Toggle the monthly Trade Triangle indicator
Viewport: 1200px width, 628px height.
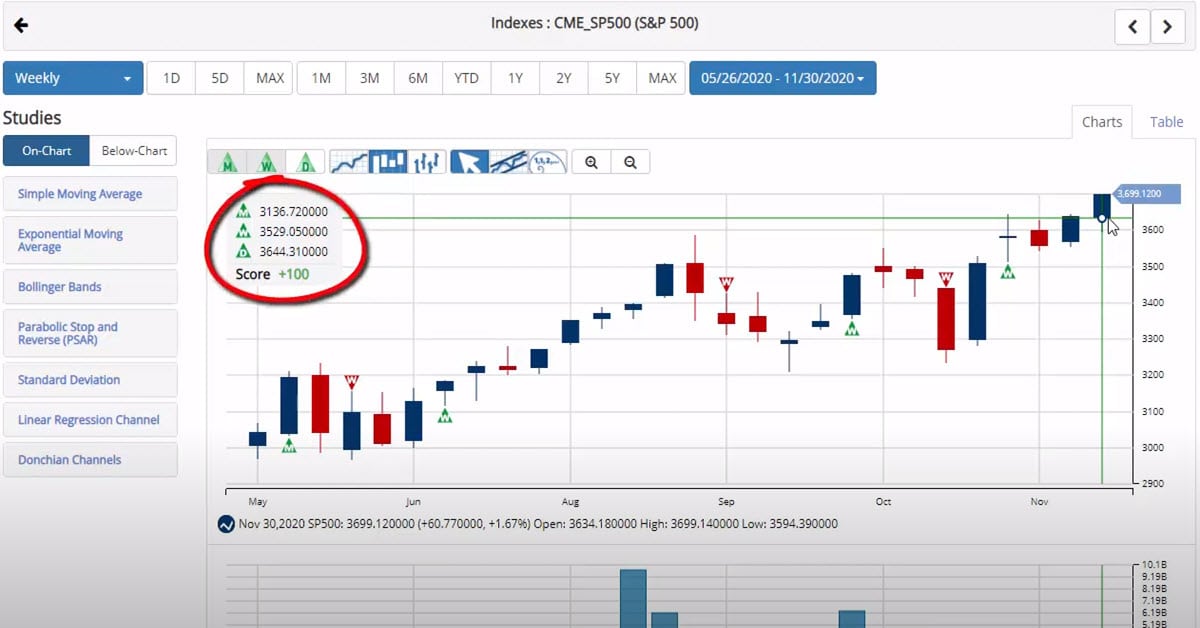click(228, 162)
